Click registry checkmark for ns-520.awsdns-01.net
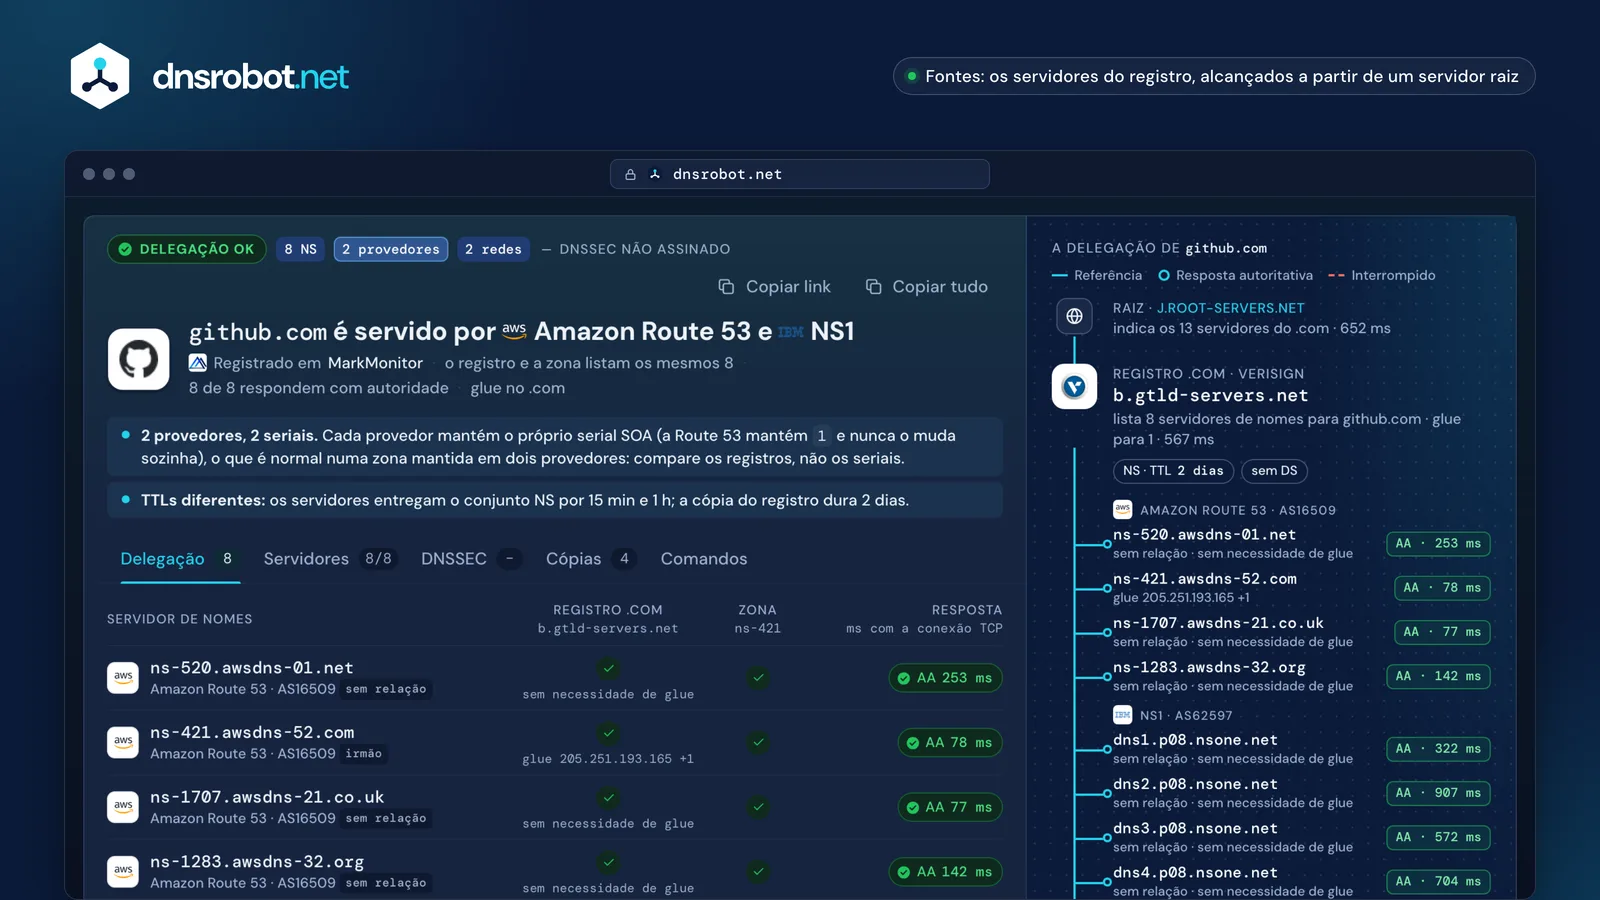The width and height of the screenshot is (1600, 900). [x=608, y=668]
